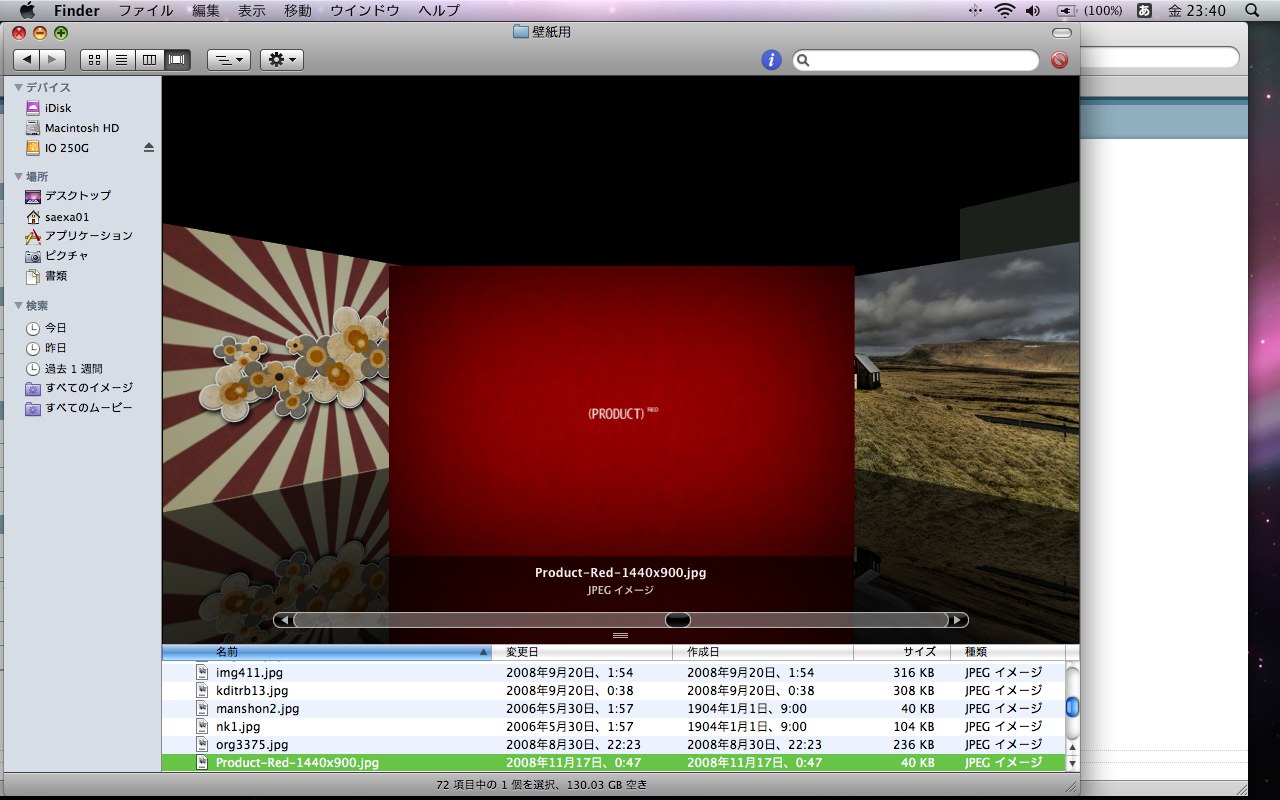This screenshot has height=800, width=1280.
Task: Open the 編集 menu
Action: (206, 11)
